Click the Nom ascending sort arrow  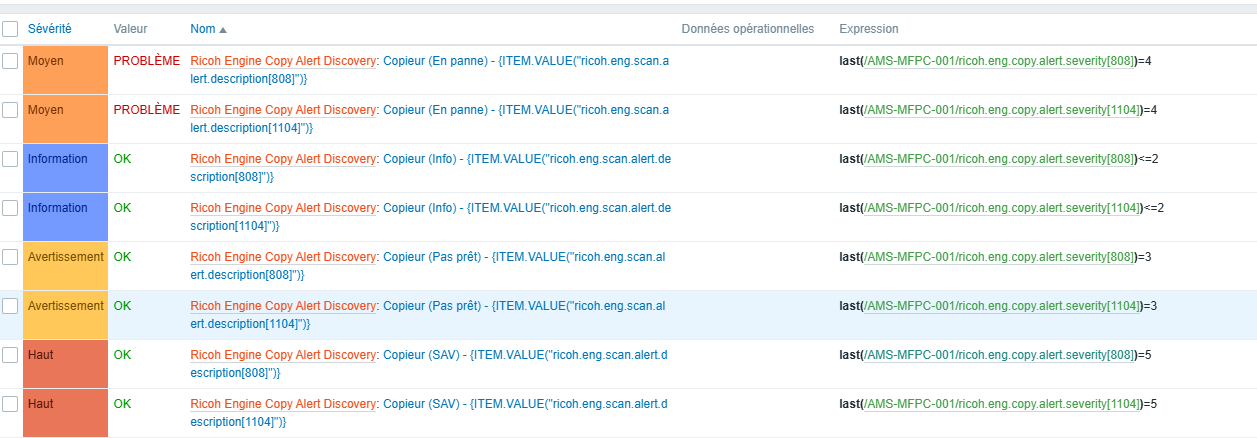tap(222, 30)
